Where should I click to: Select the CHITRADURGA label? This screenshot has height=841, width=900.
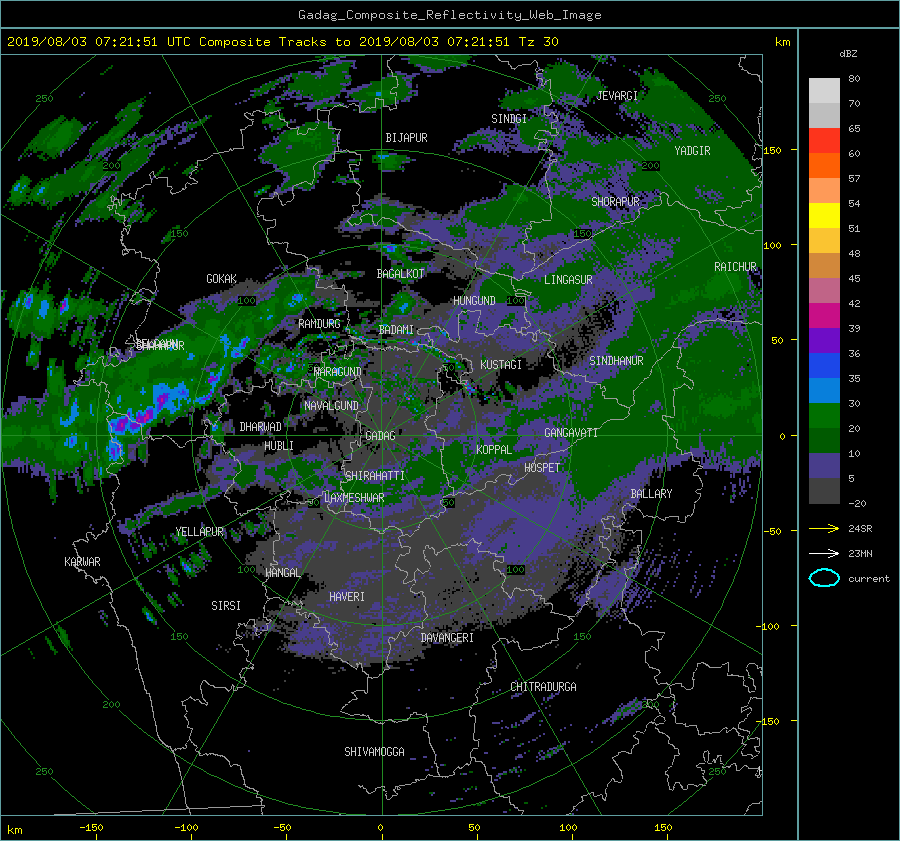(544, 687)
